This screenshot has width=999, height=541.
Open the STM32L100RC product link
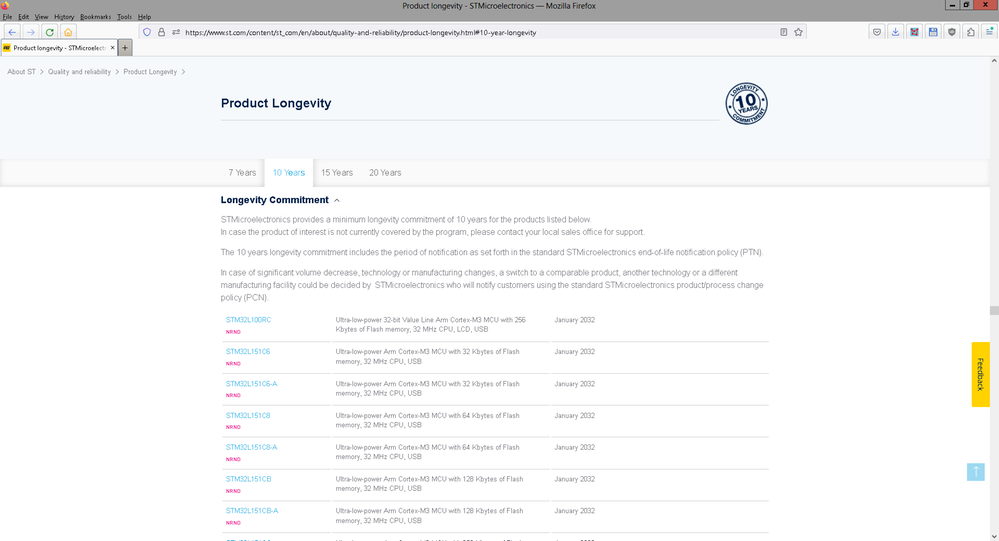(248, 320)
